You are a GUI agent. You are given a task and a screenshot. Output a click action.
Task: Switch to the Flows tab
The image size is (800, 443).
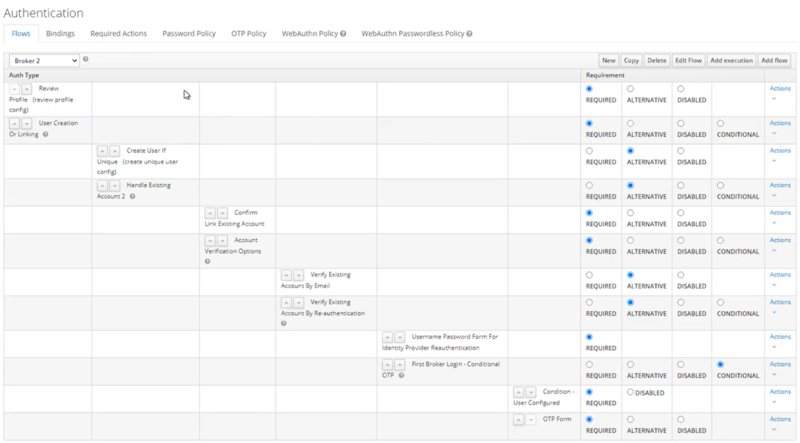(x=21, y=34)
